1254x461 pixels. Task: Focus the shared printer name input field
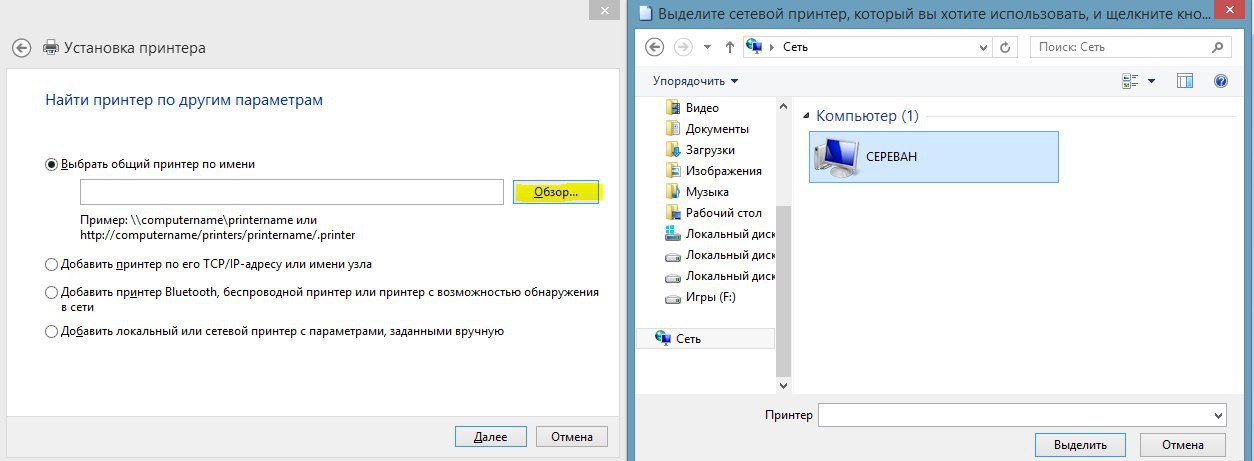(x=291, y=192)
